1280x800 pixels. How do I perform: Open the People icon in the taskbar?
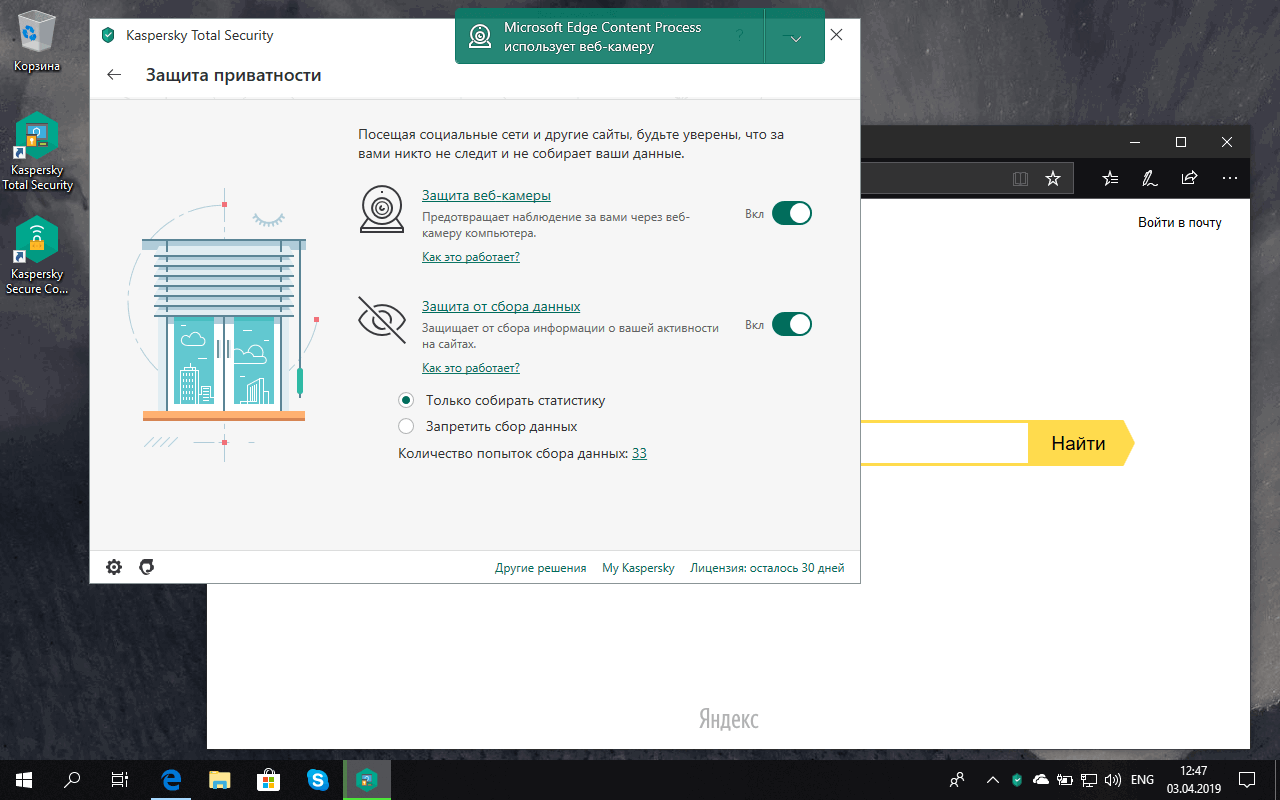[x=957, y=779]
